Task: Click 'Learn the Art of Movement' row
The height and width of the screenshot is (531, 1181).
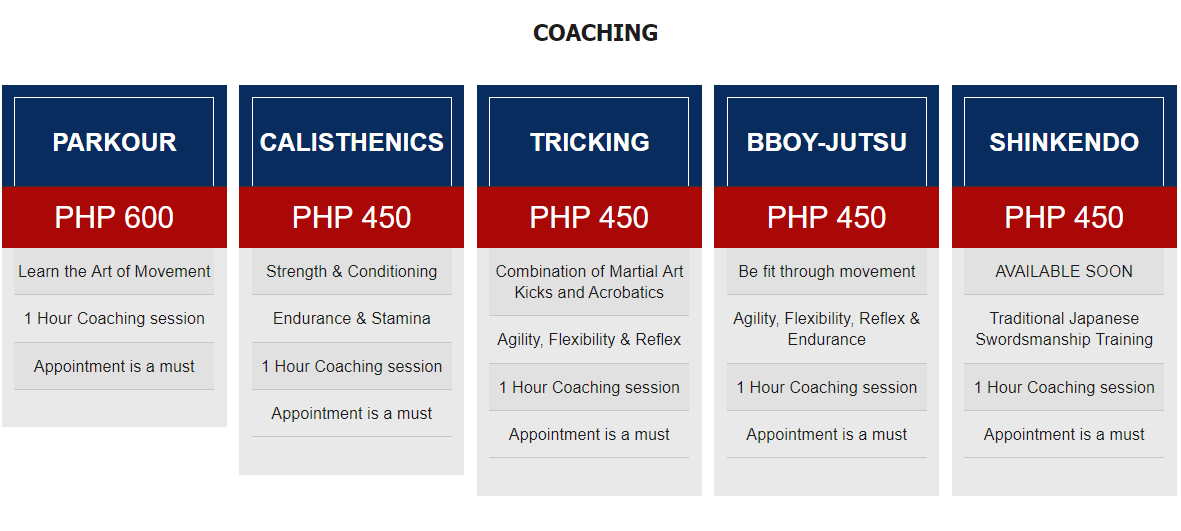Action: [114, 272]
